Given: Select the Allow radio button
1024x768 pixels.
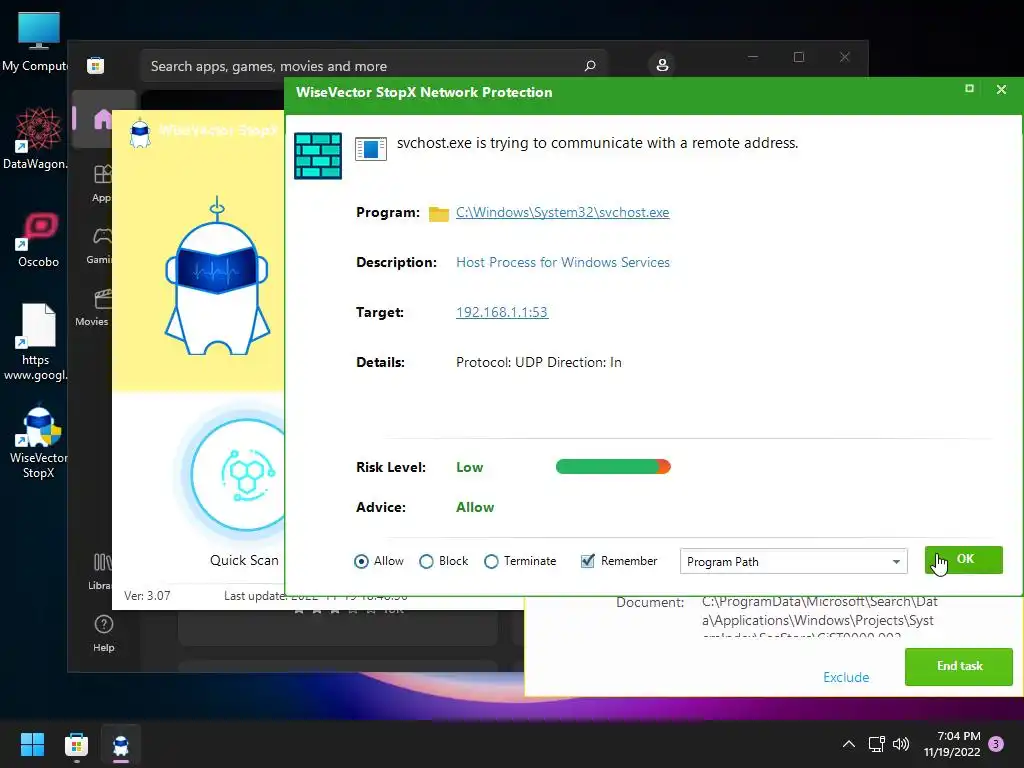Looking at the screenshot, I should tap(361, 562).
